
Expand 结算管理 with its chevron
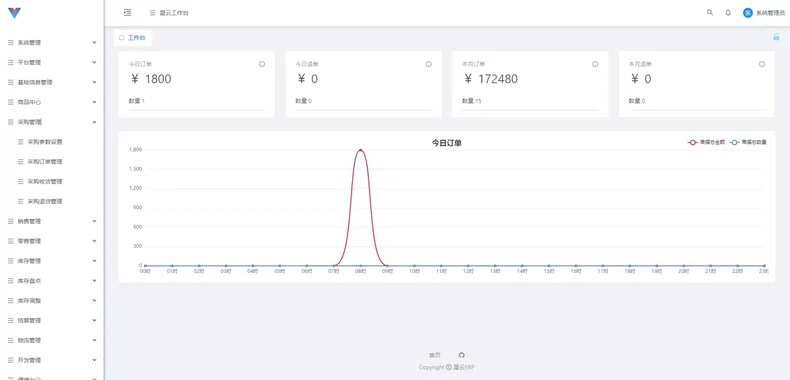pos(94,321)
